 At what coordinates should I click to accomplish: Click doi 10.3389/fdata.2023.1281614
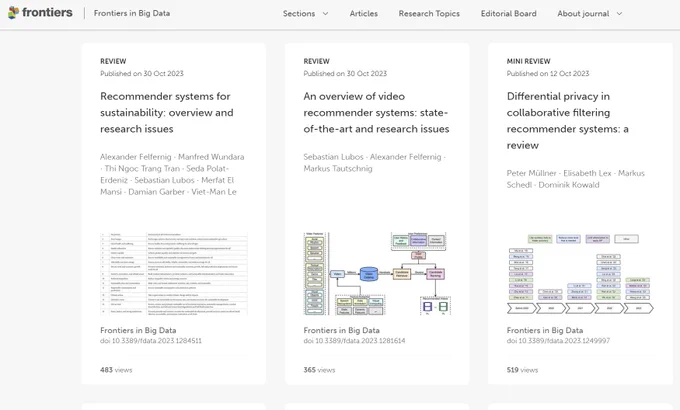[x=354, y=341]
